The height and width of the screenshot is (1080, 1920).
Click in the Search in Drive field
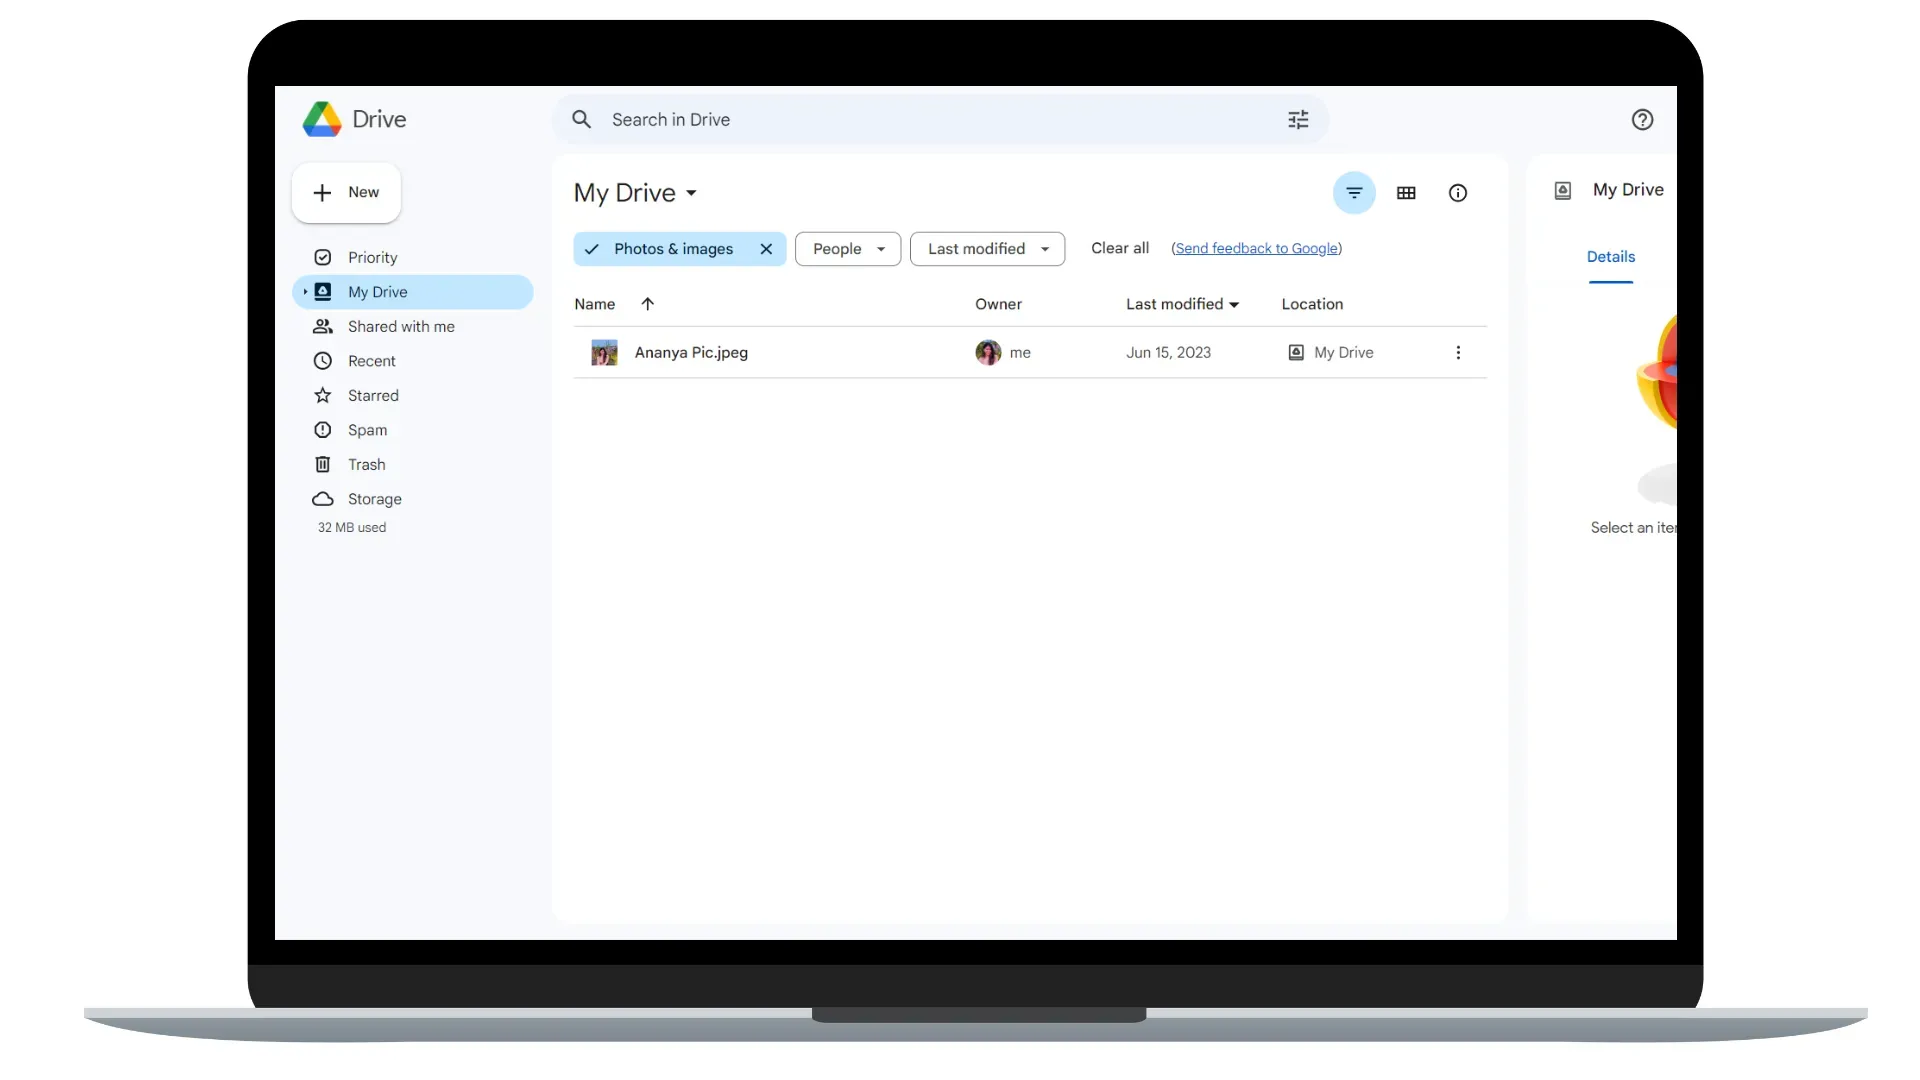tap(900, 120)
